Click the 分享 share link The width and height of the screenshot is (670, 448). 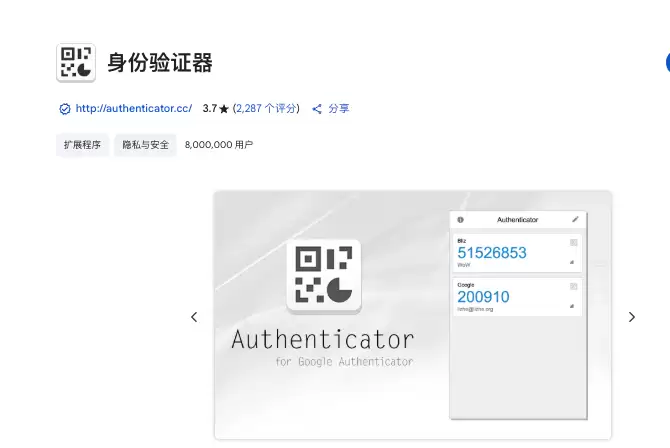[338, 109]
